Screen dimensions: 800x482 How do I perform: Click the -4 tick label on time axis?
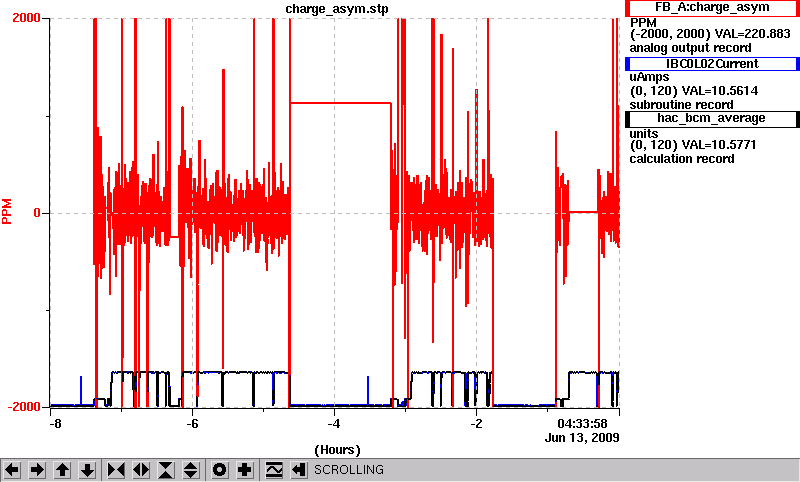pos(334,424)
